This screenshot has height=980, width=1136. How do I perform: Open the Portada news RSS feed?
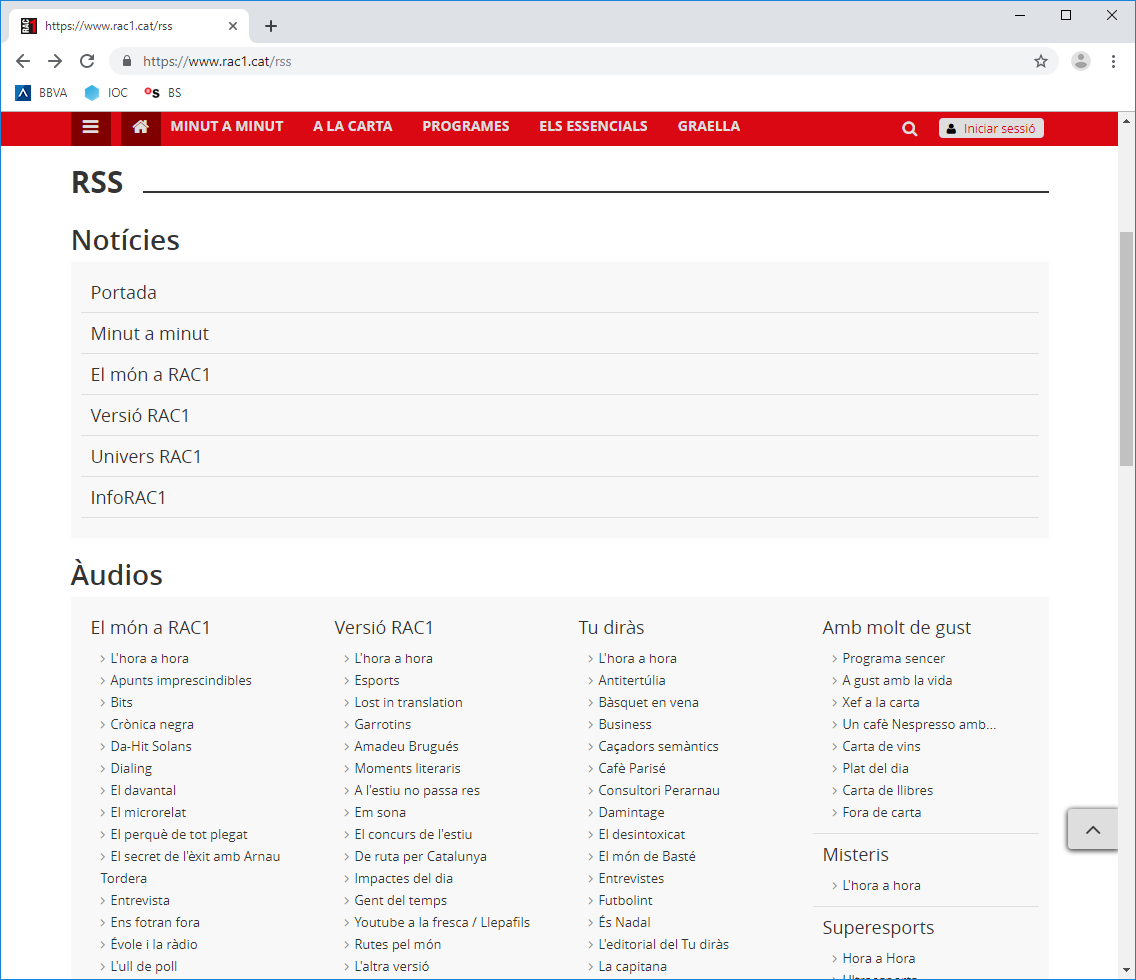pyautogui.click(x=124, y=293)
